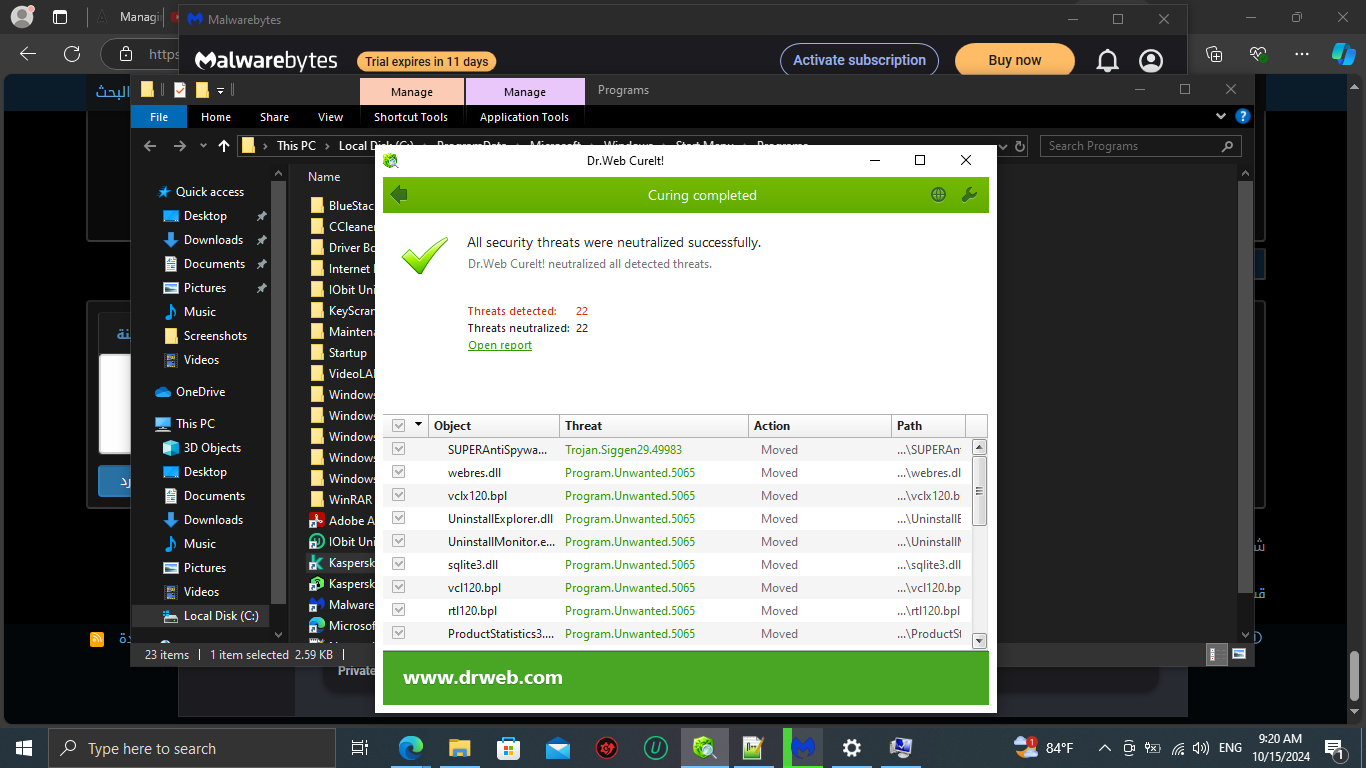Select Screenshots folder under Quick access

click(x=215, y=336)
